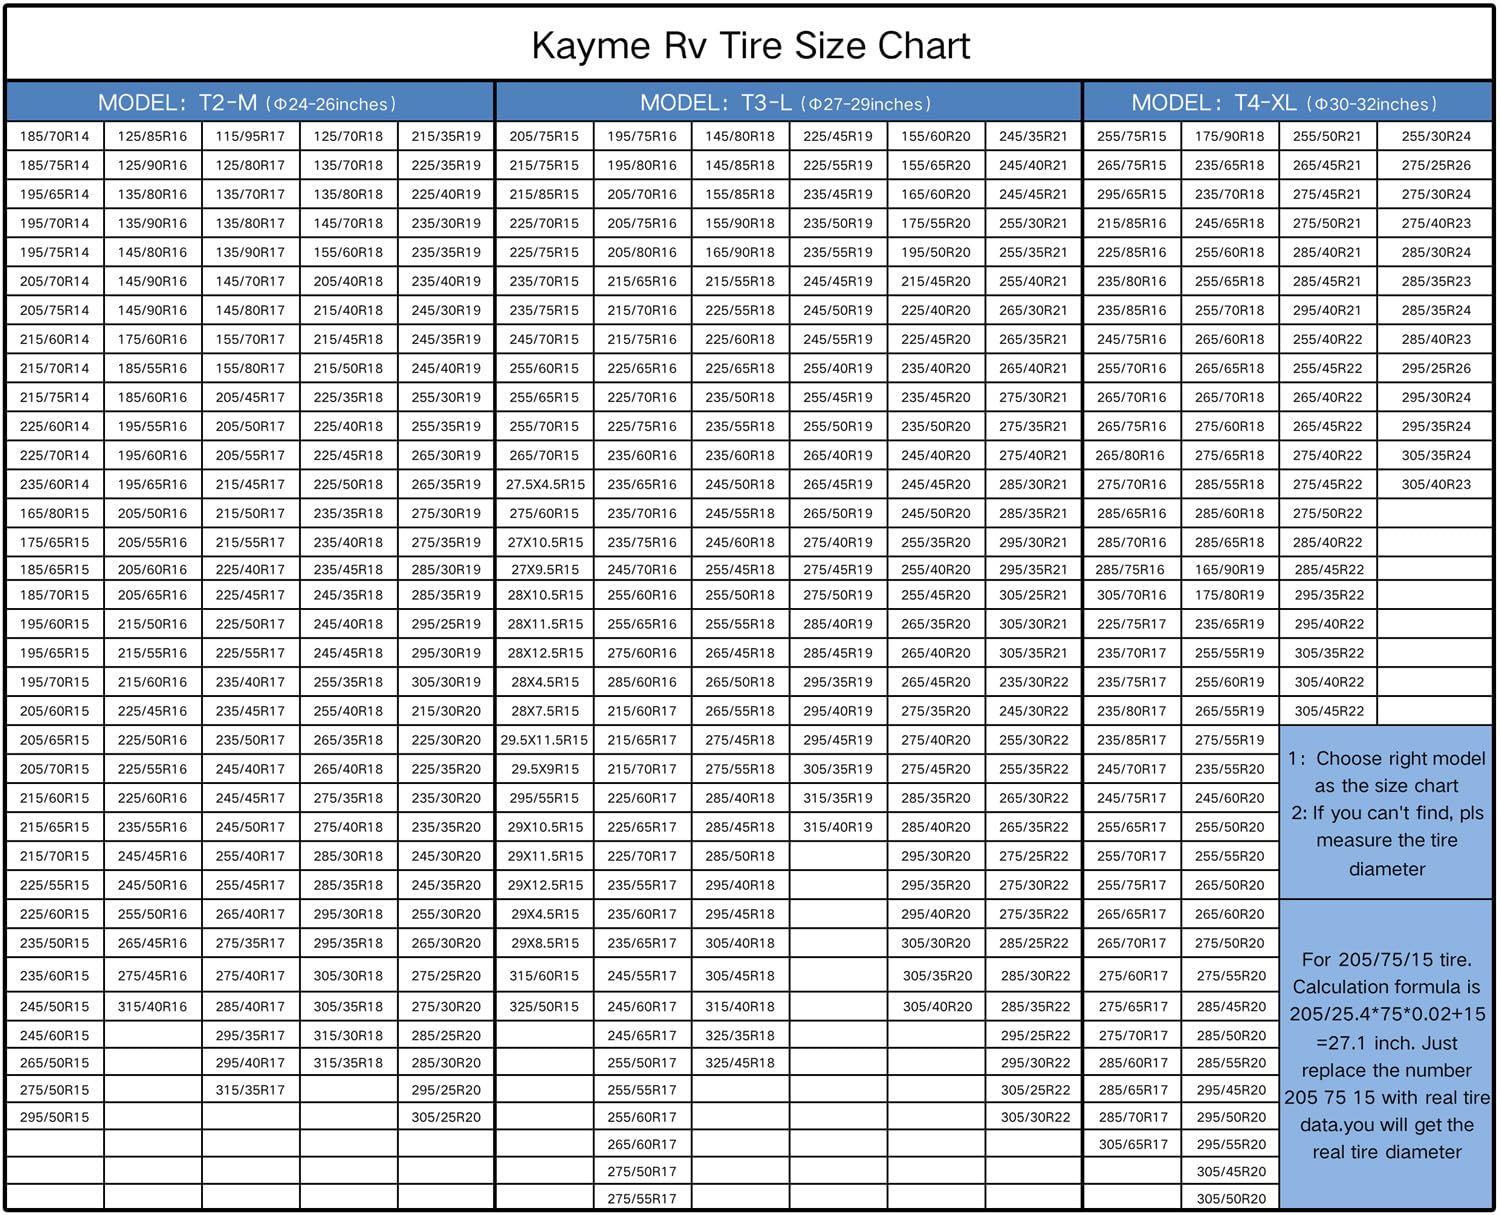Click the 305/40R23 cell

1436,484
